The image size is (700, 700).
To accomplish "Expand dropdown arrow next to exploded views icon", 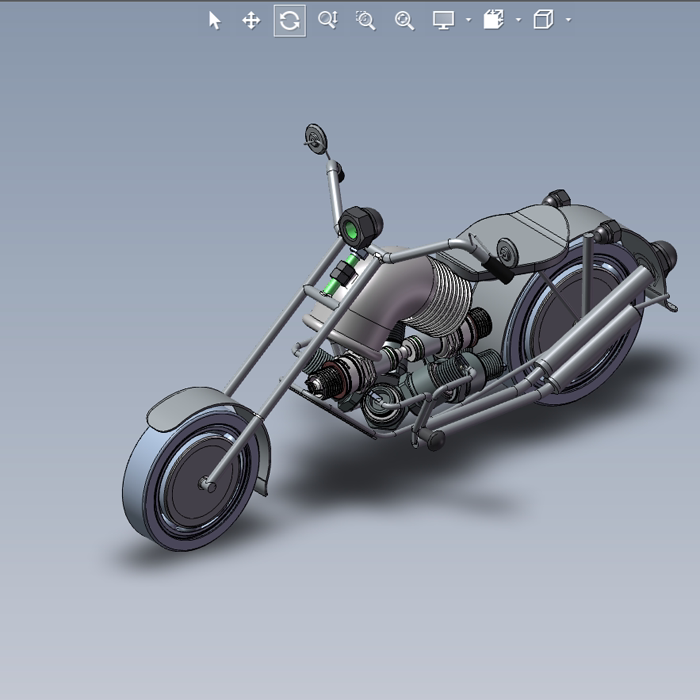I will [x=518, y=20].
